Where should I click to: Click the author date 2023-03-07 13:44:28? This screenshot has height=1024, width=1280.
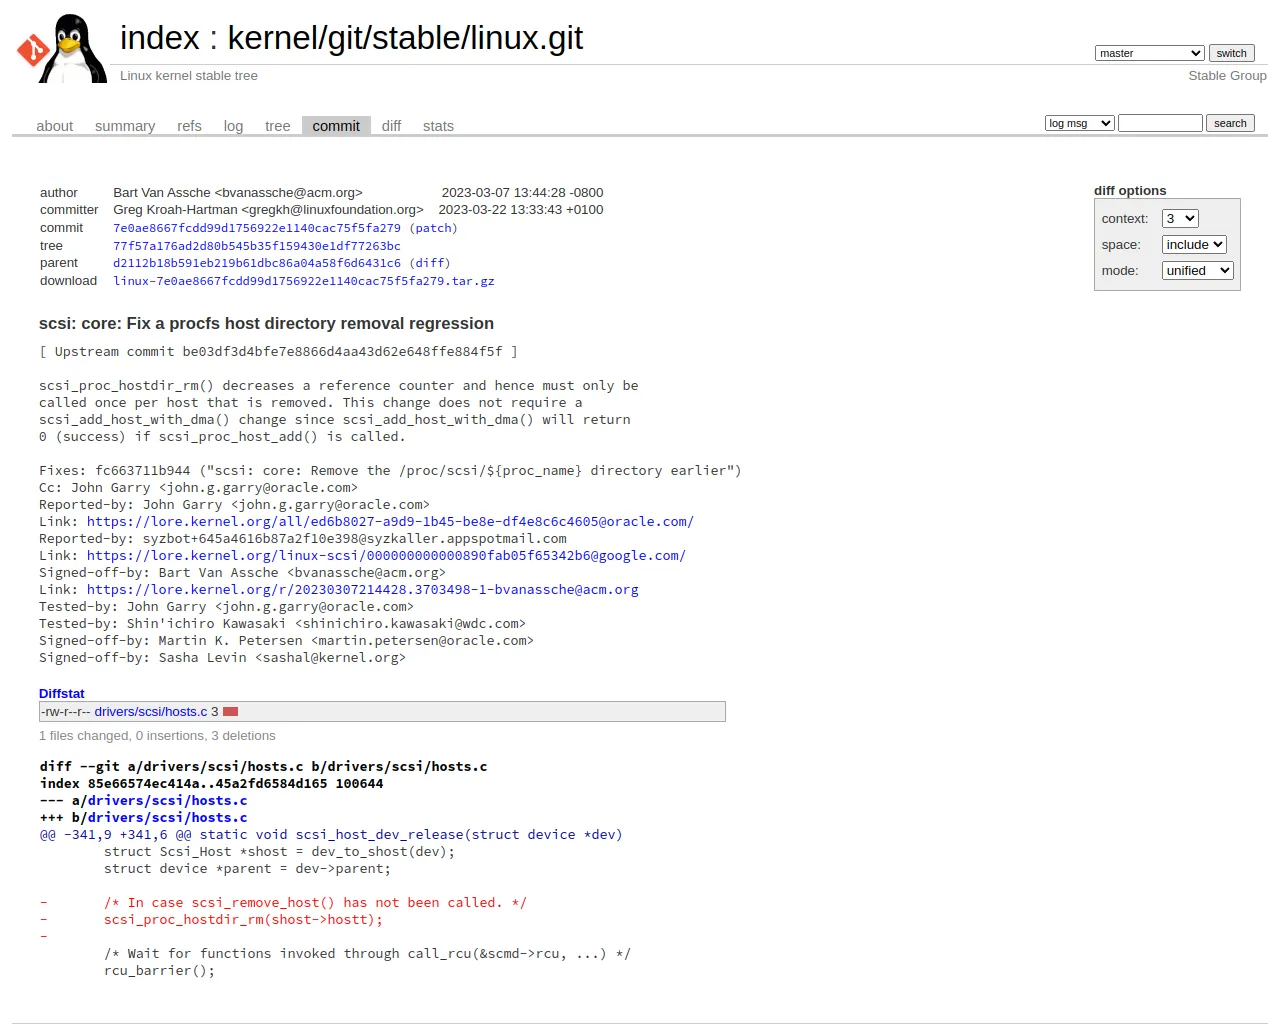[522, 193]
